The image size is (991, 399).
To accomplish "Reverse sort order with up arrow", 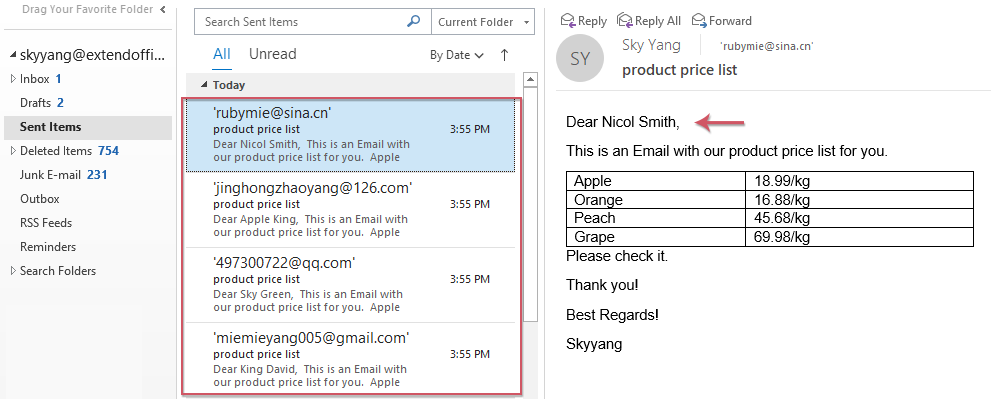I will pos(504,55).
